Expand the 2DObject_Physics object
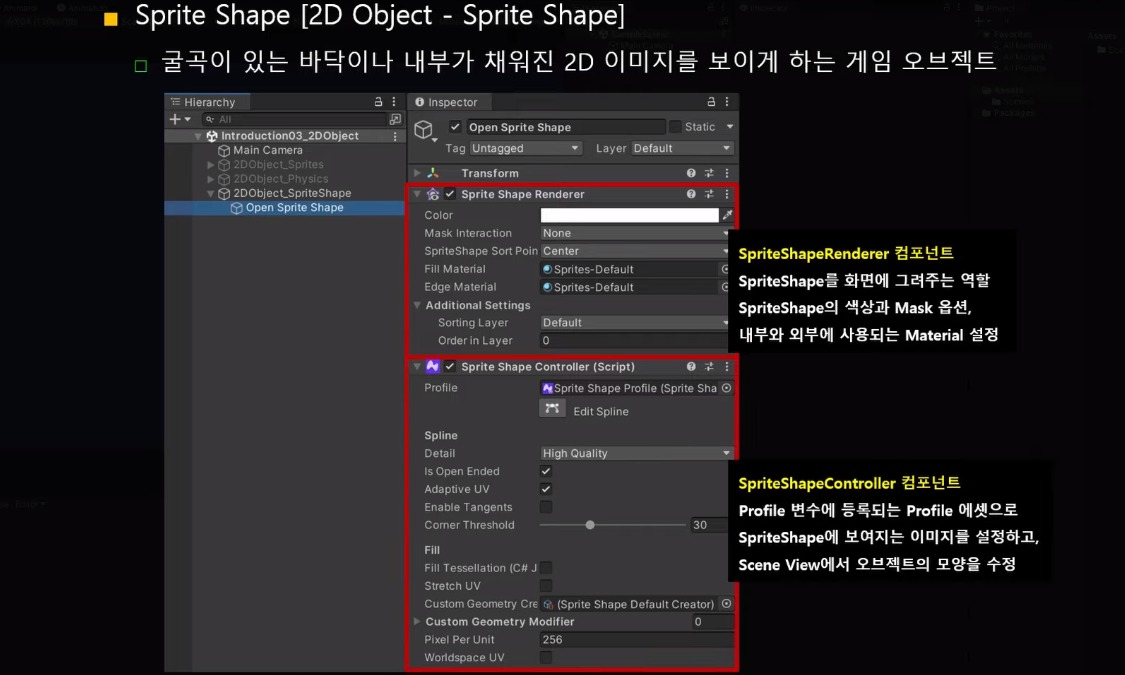 tap(210, 179)
